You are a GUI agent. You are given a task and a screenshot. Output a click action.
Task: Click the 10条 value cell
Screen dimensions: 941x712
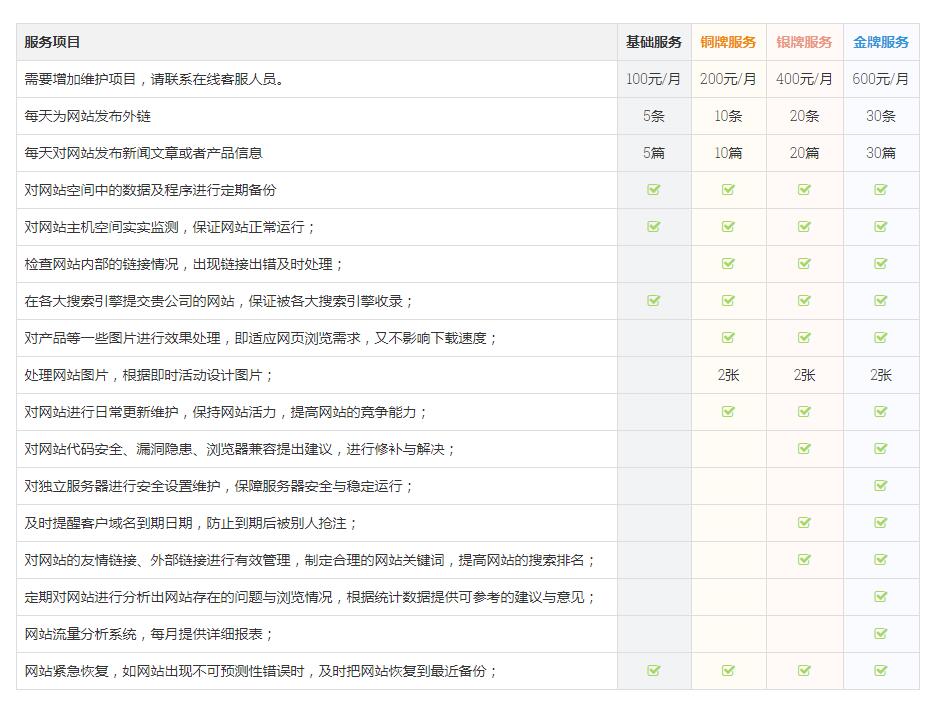coord(728,116)
